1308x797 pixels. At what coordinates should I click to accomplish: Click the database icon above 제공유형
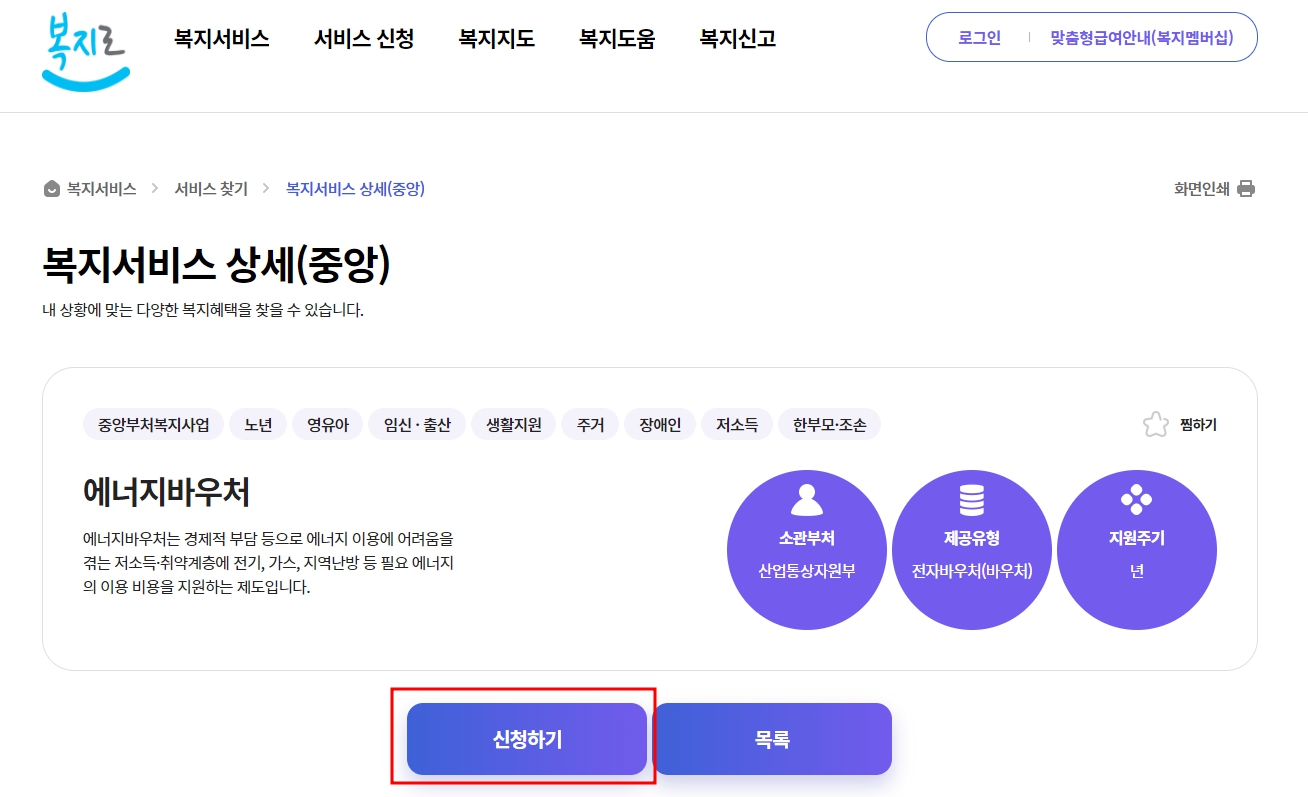[x=971, y=498]
